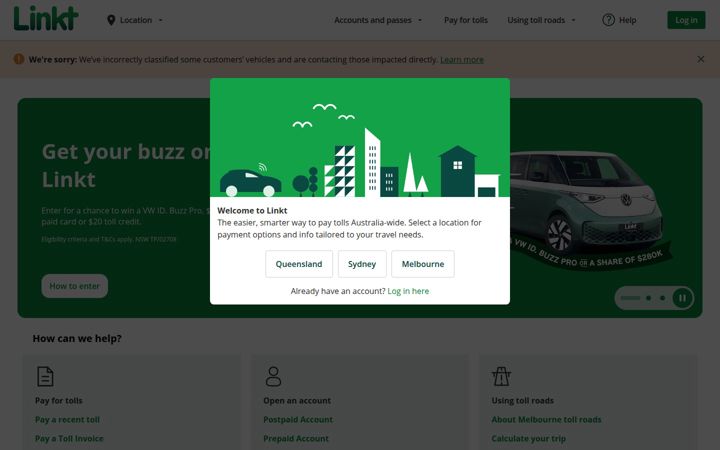Click the Pay for tolls document icon
The width and height of the screenshot is (720, 450).
[45, 377]
